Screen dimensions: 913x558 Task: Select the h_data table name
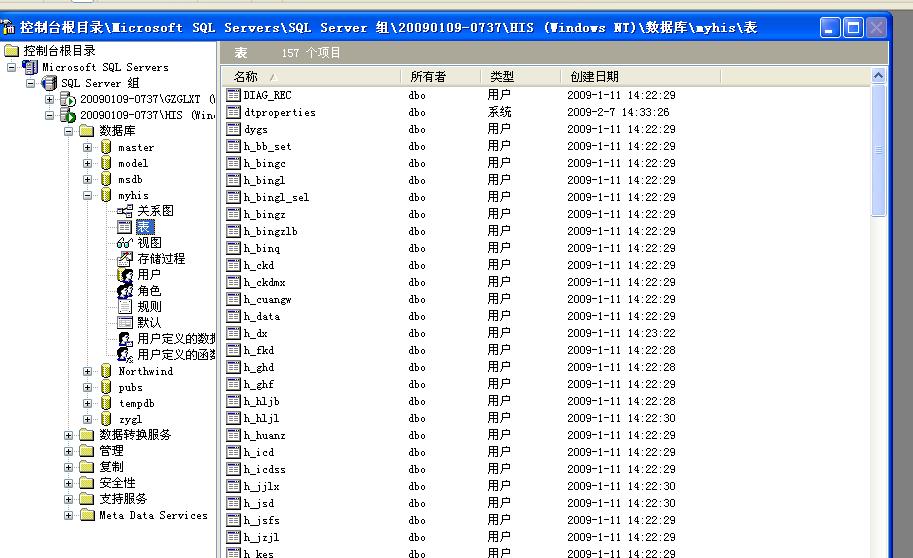261,316
